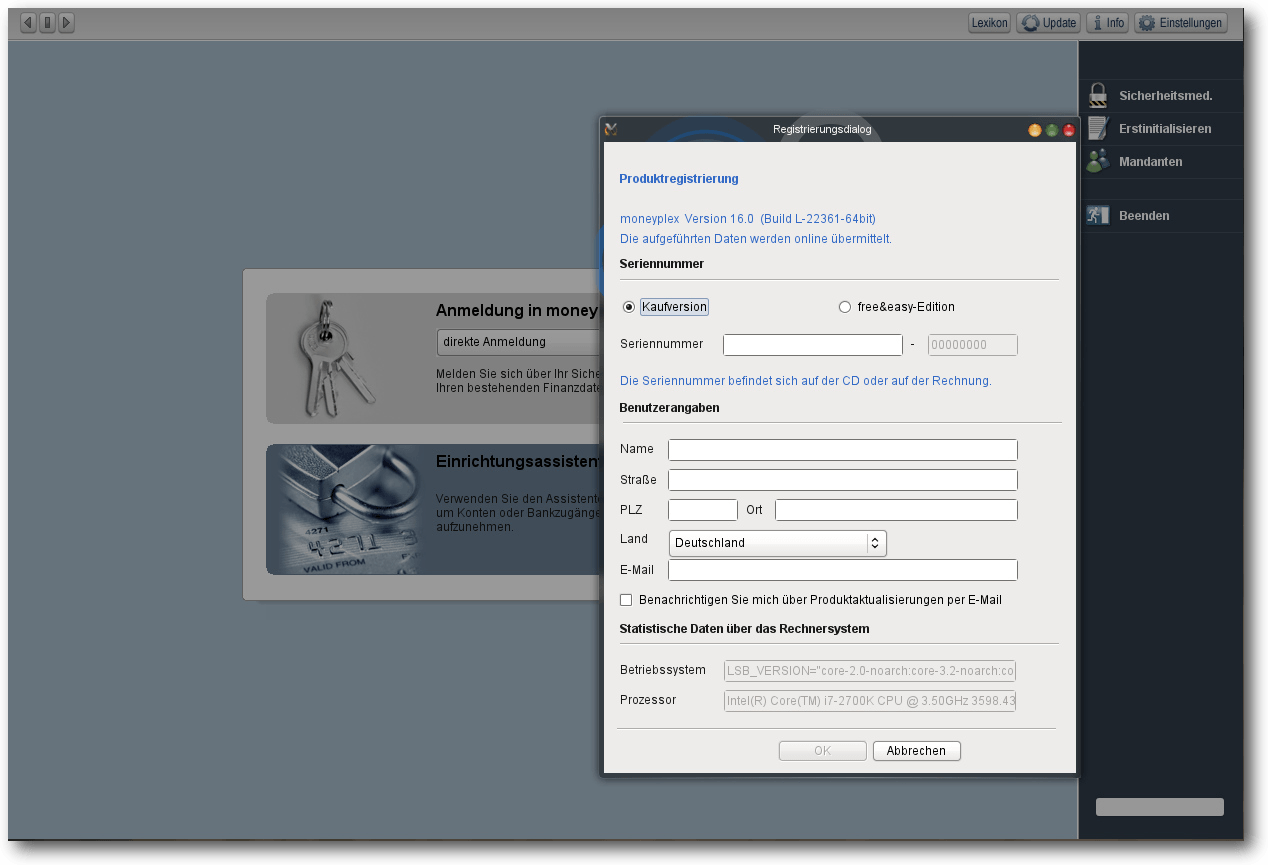1268x865 pixels.
Task: Click the Registrierungsdialog title bar text
Action: point(822,130)
